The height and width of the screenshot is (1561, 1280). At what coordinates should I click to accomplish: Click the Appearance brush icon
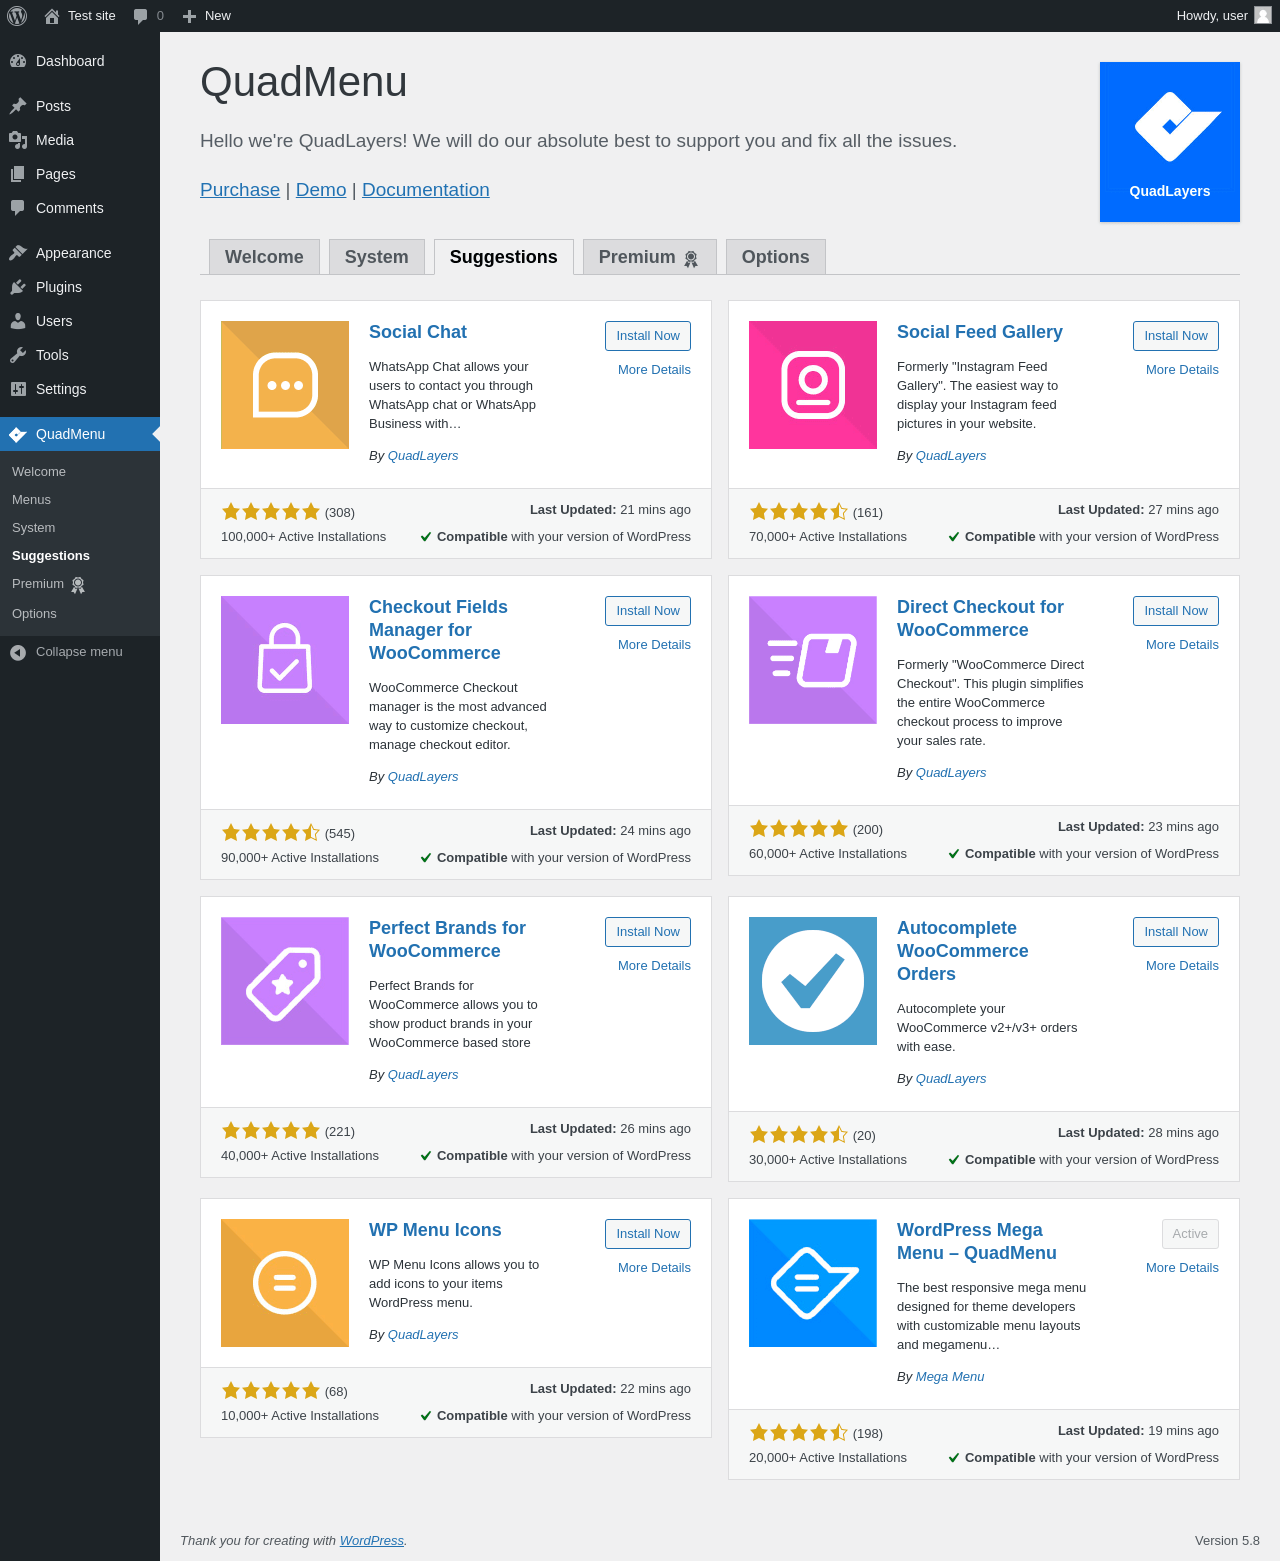click(x=18, y=253)
